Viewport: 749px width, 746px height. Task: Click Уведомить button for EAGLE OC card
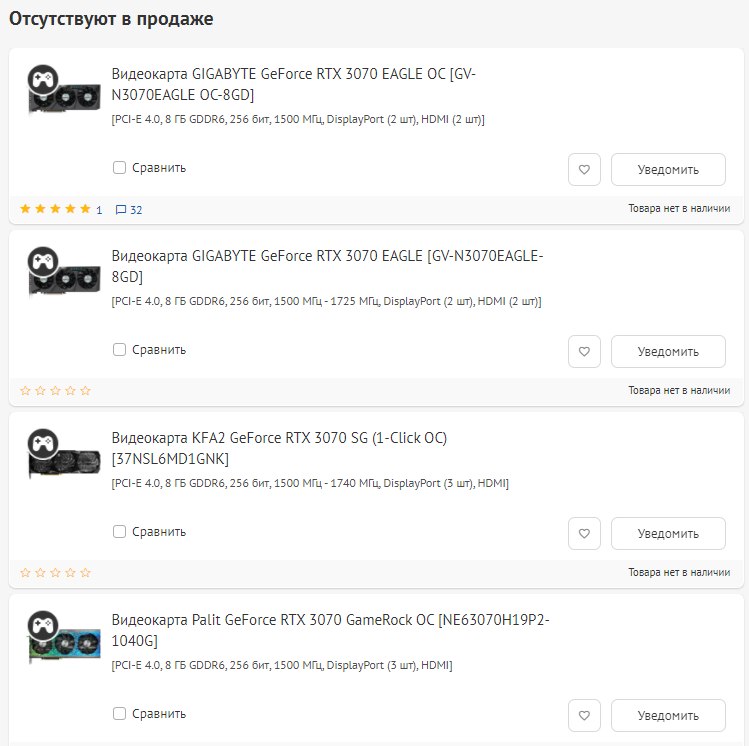click(x=668, y=170)
